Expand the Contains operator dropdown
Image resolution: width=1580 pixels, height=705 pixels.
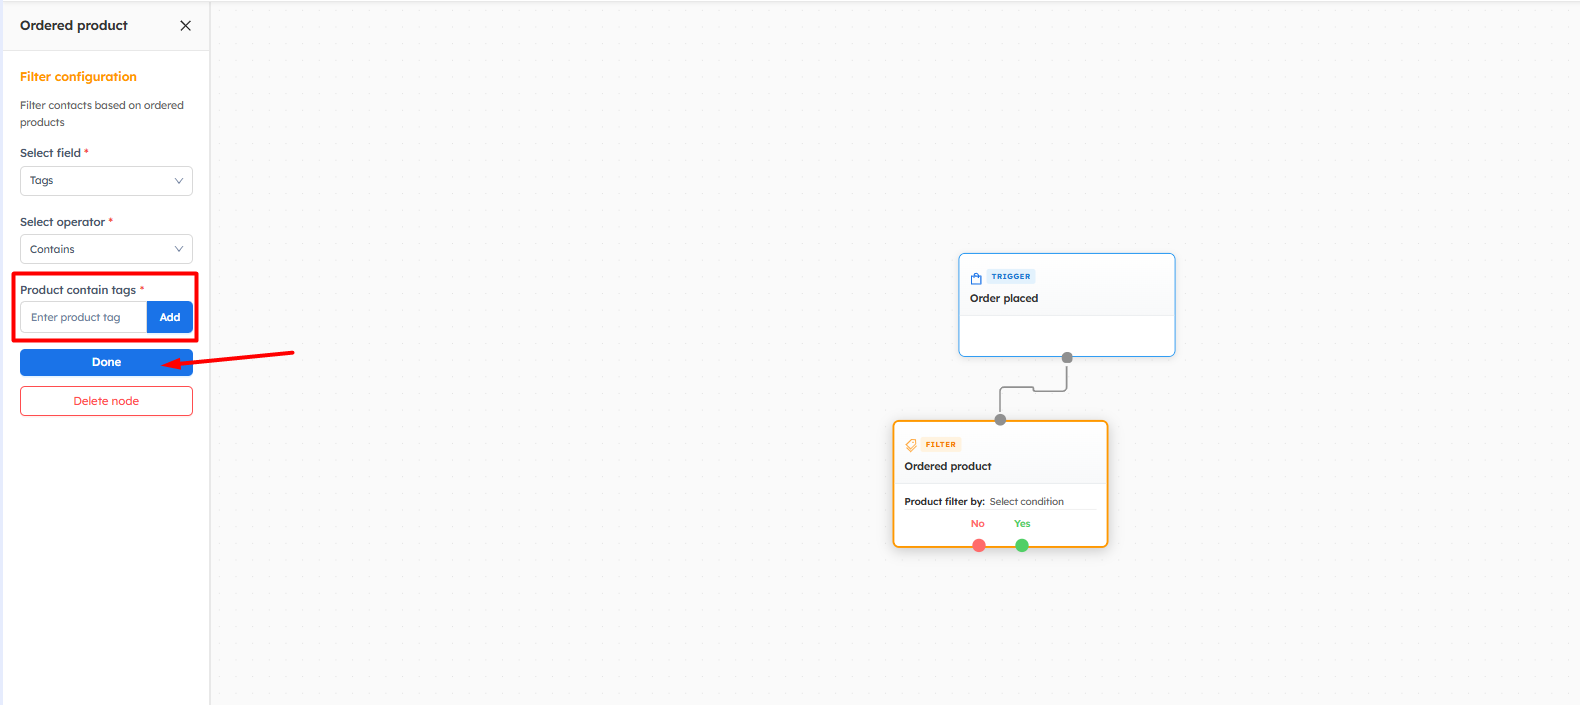106,249
